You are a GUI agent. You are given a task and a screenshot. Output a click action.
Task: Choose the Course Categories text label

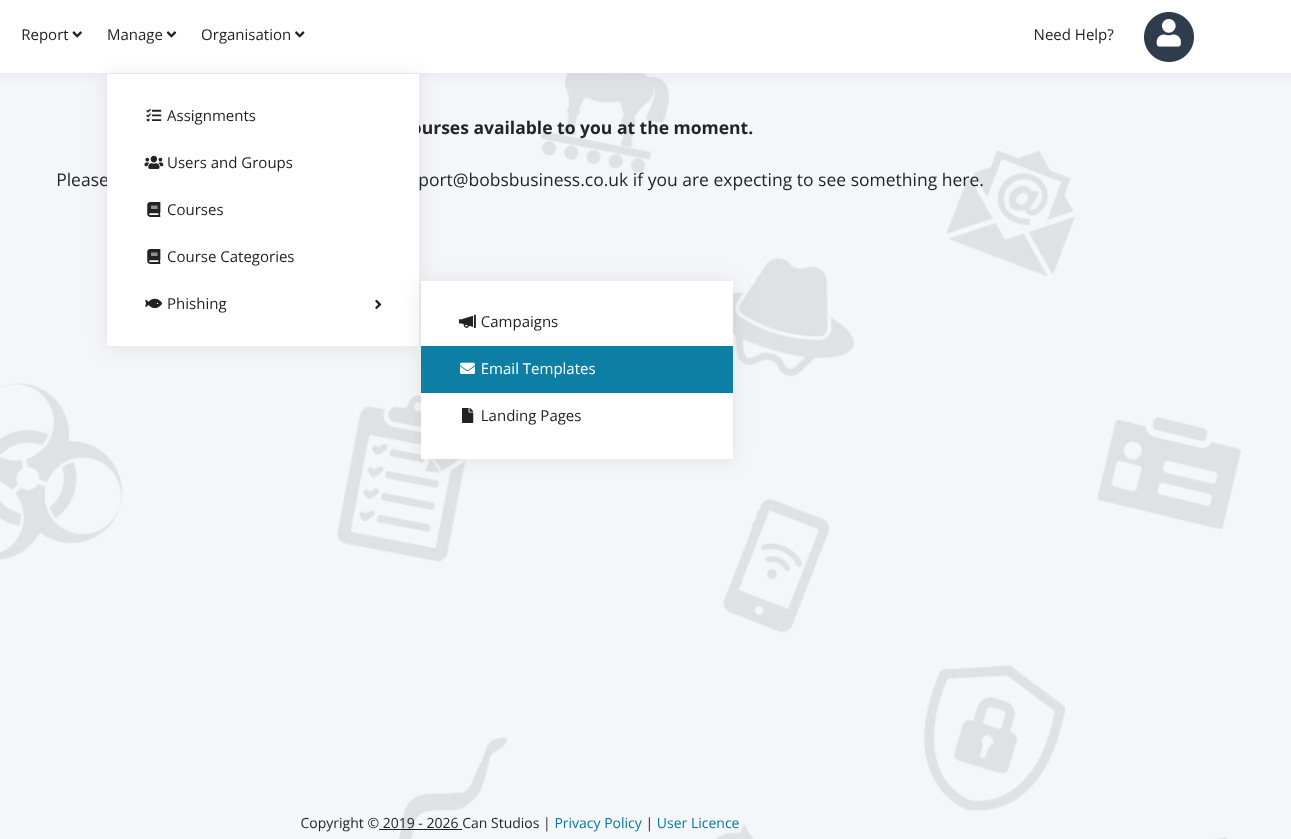(x=230, y=257)
